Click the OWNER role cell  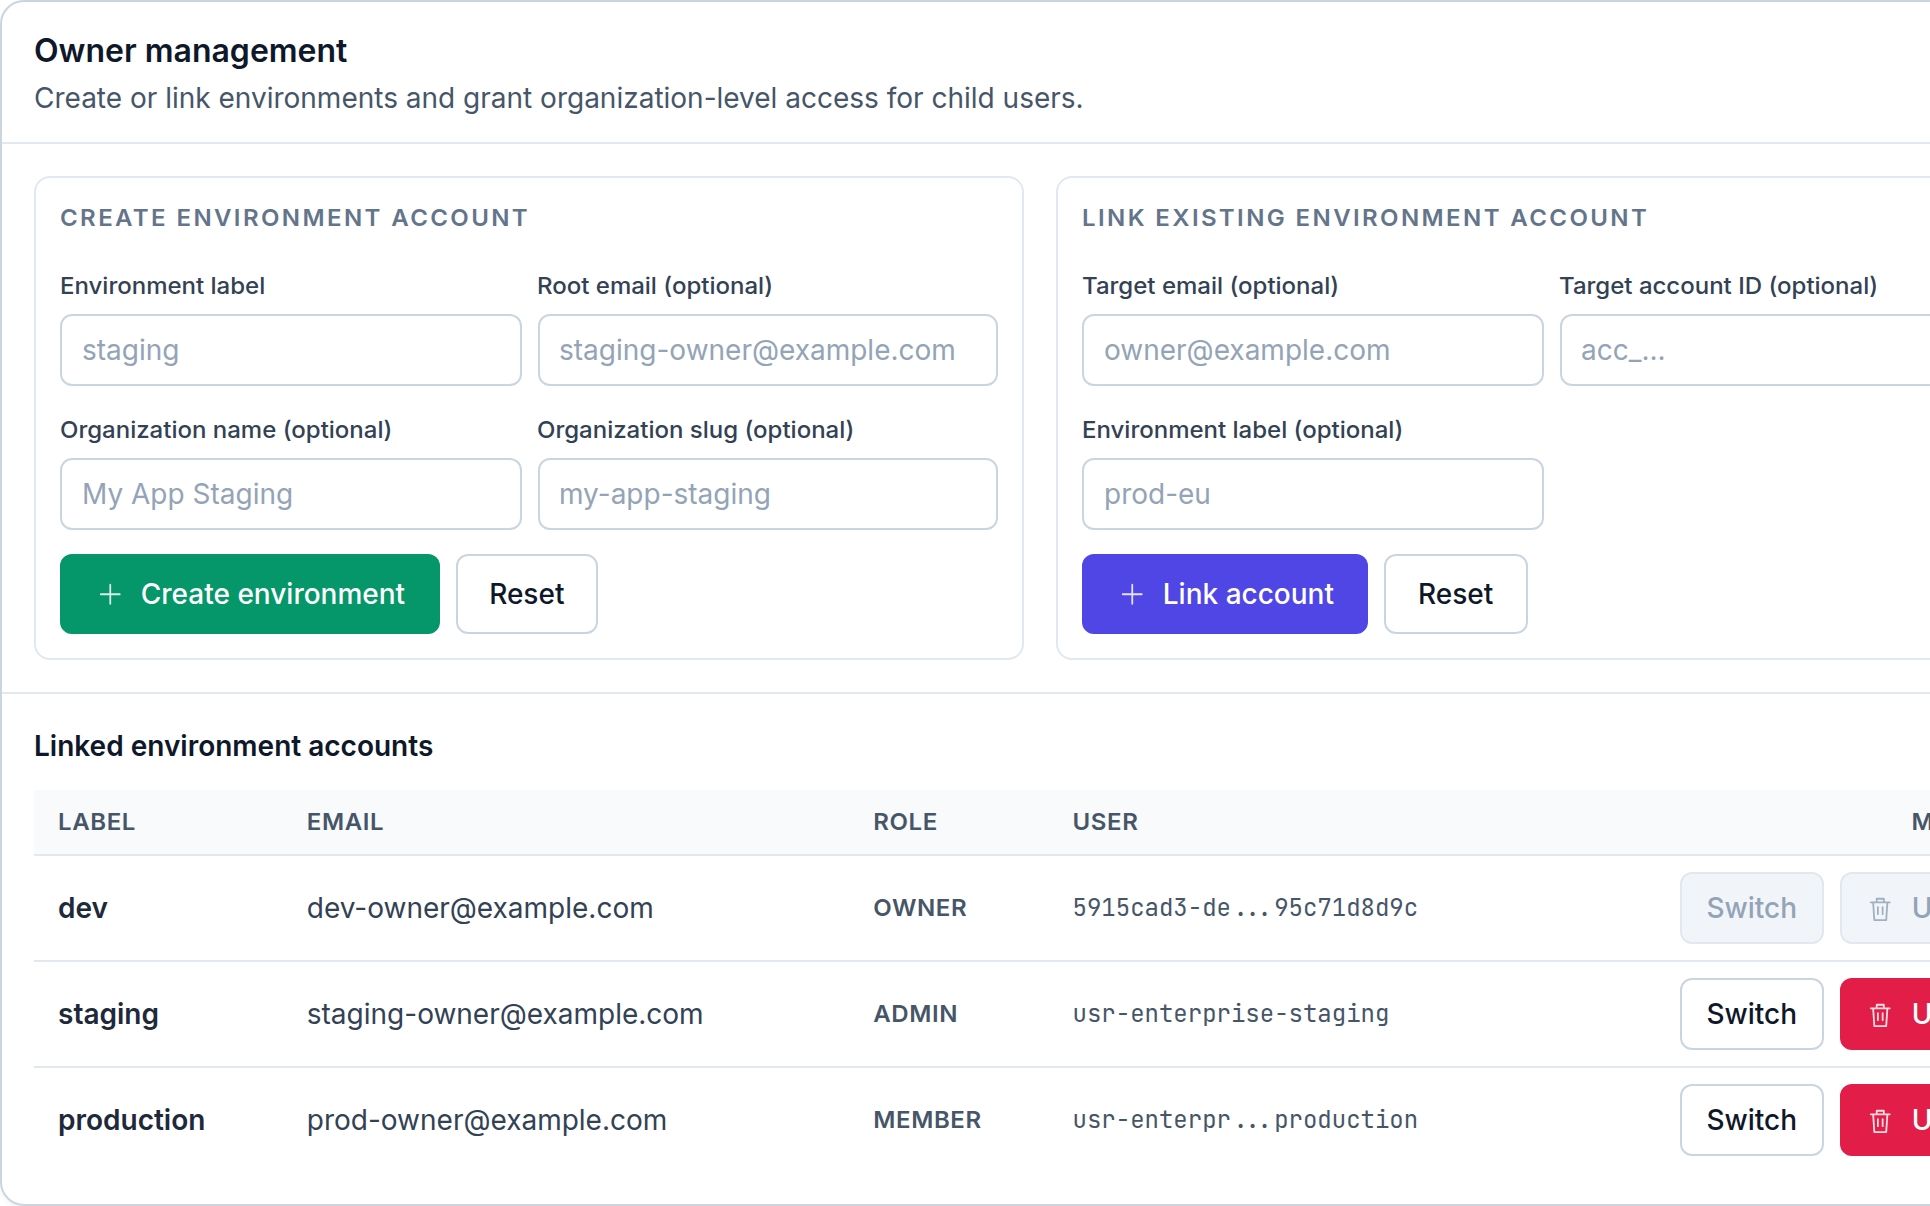pos(920,908)
